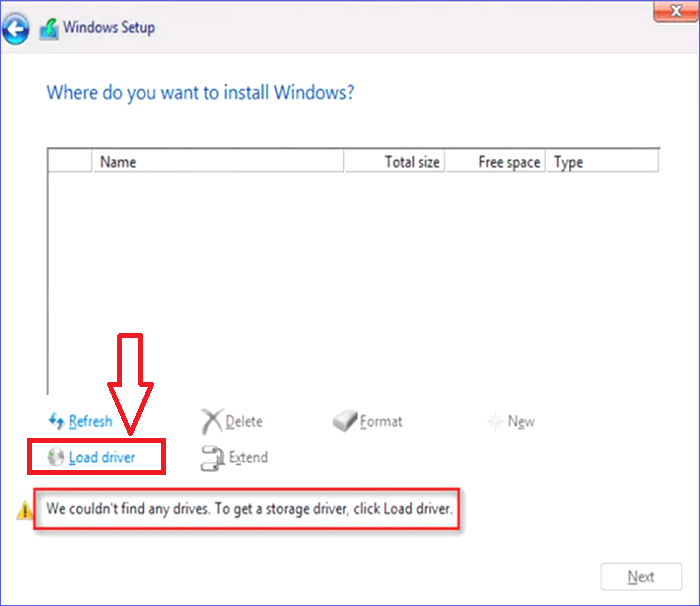Viewport: 700px width, 606px height.
Task: Go back using the blue arrow button
Action: click(x=16, y=29)
